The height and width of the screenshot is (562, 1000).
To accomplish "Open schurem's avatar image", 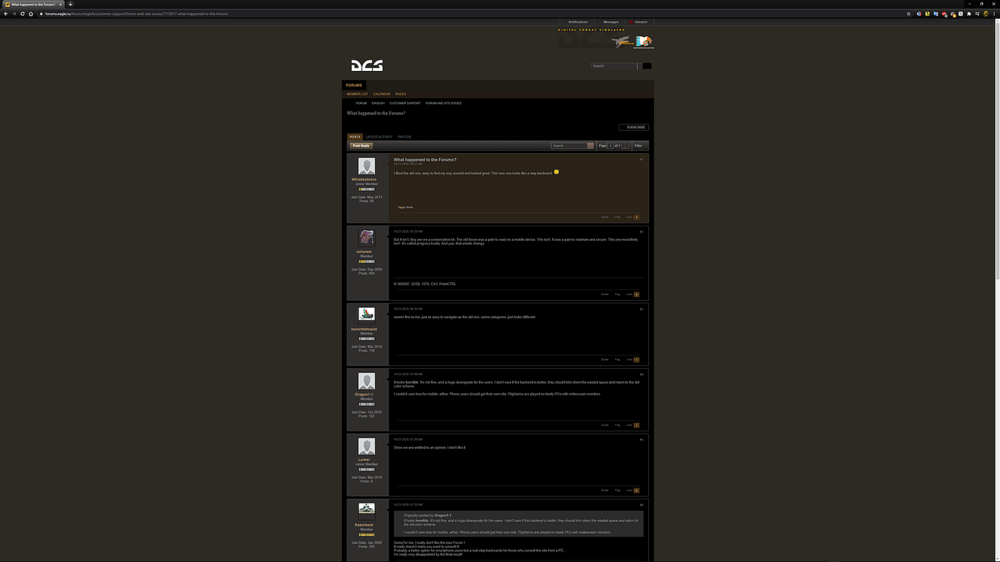I will (366, 238).
